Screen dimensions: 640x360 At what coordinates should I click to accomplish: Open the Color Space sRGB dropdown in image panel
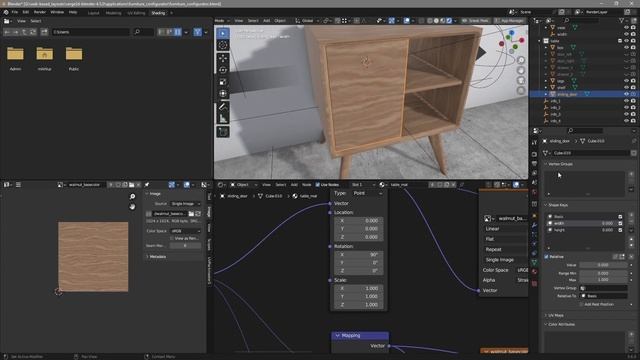pos(186,231)
